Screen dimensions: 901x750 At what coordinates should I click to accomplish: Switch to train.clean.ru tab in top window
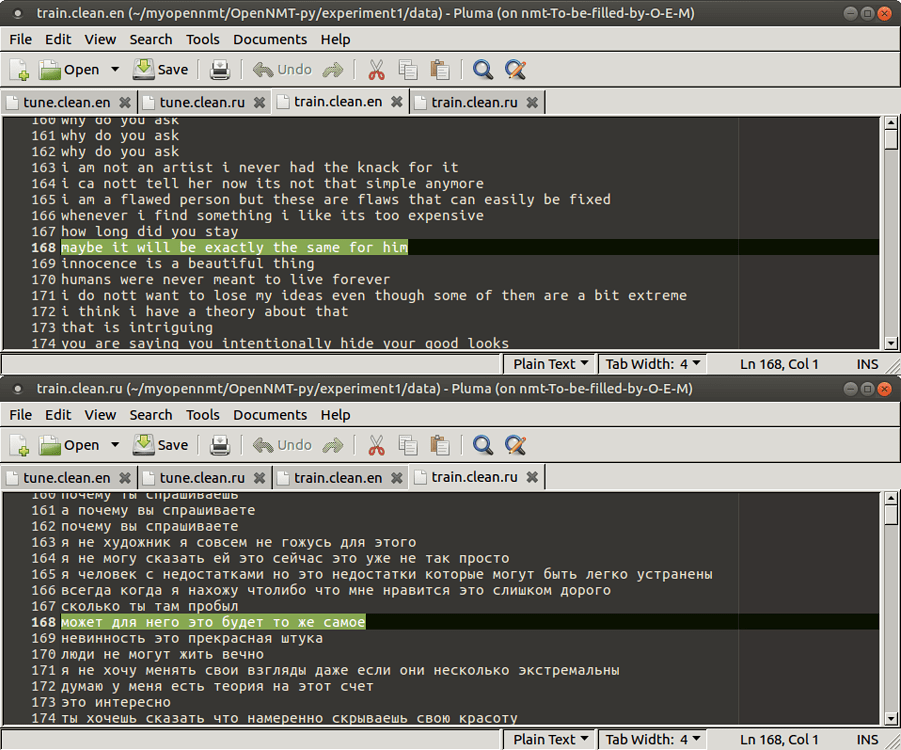(475, 102)
